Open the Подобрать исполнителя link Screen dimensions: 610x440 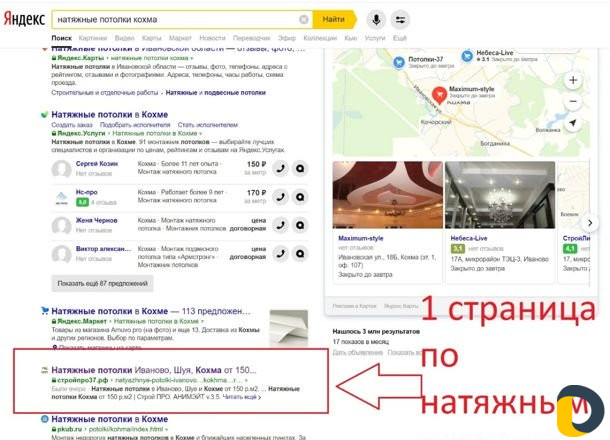click(x=135, y=125)
